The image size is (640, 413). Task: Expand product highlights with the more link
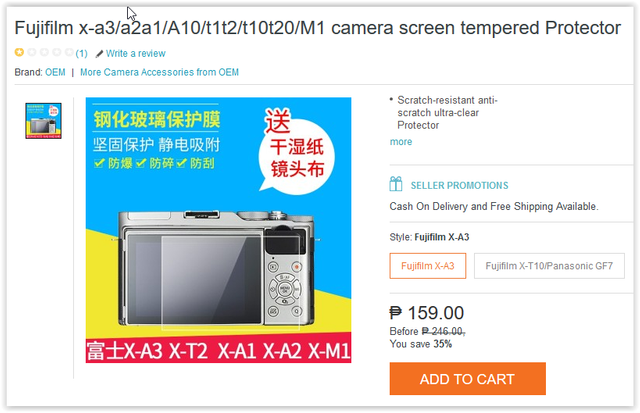[401, 142]
